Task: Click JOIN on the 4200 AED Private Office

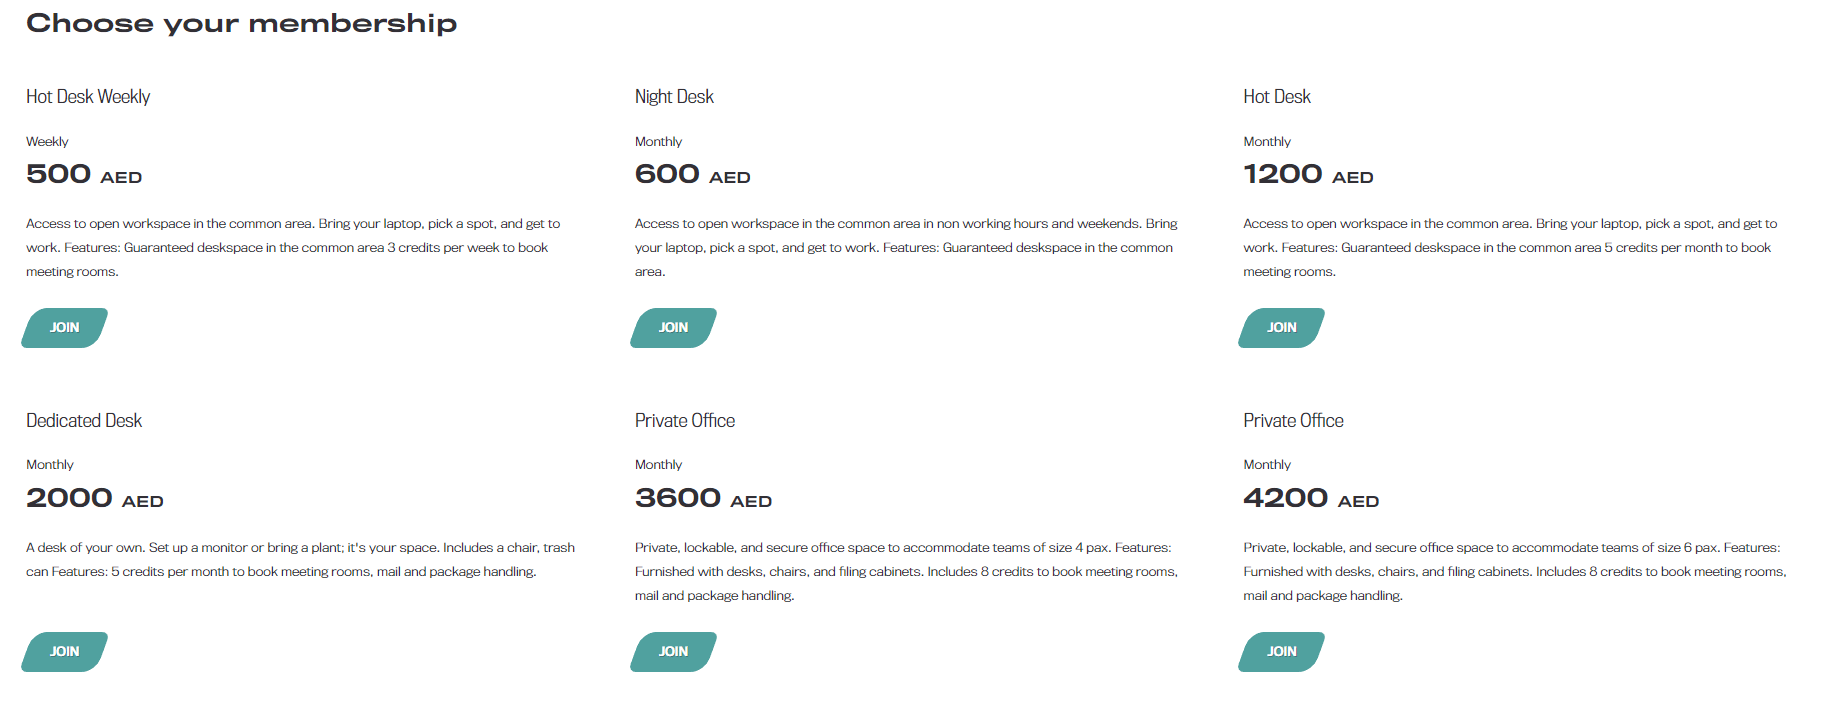Action: coord(1281,651)
